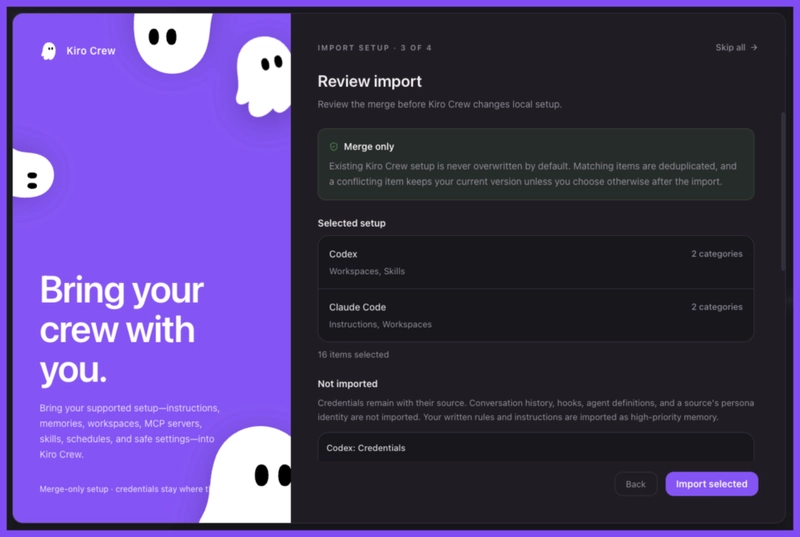
Task: Click the 'Not imported' section heading
Action: click(x=347, y=384)
